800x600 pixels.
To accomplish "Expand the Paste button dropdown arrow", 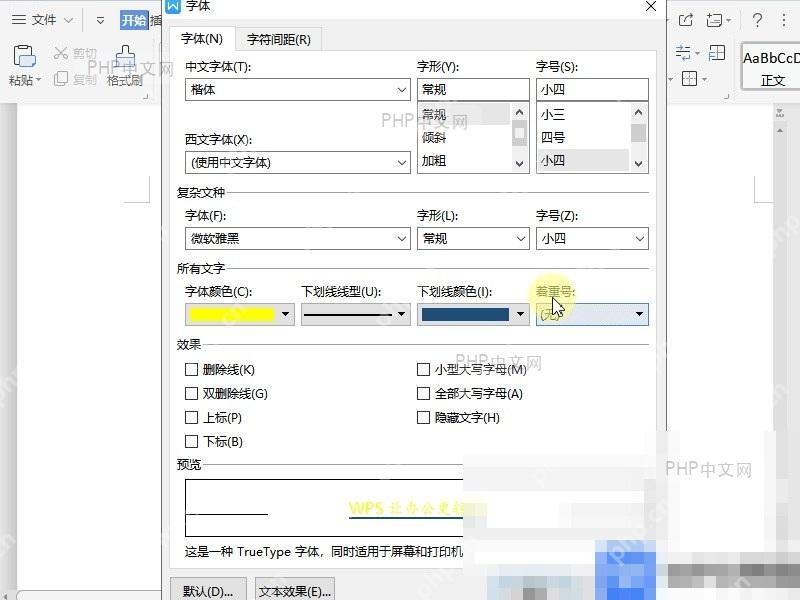I will click(38, 80).
